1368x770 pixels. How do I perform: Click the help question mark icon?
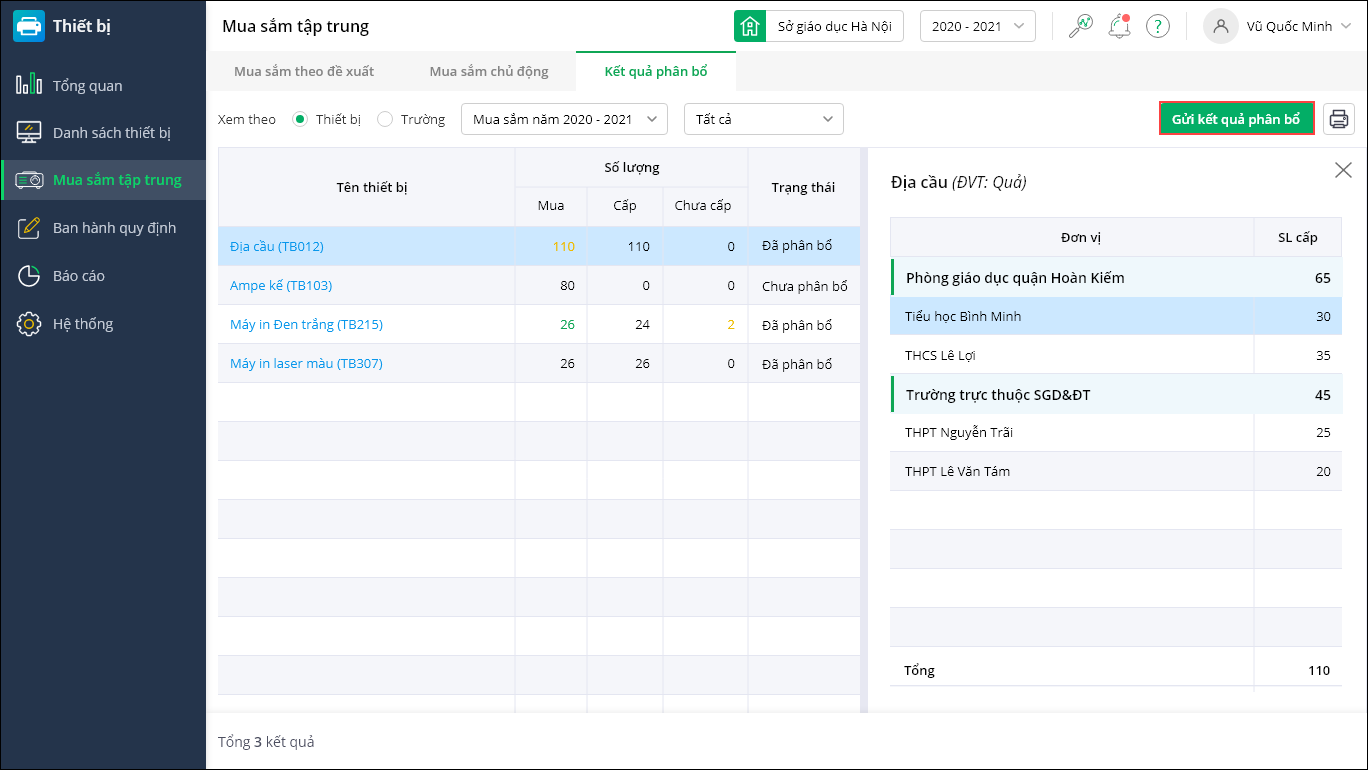pos(1158,27)
